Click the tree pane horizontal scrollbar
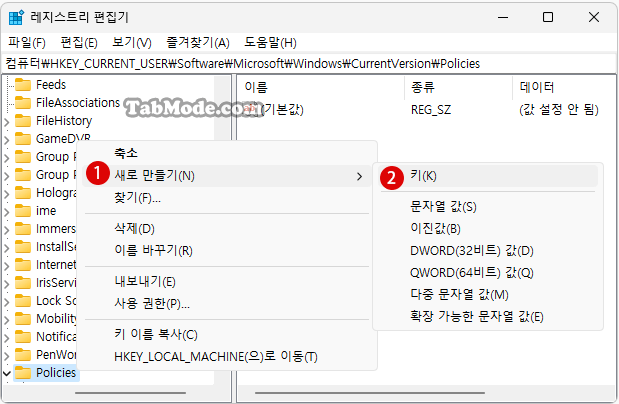This screenshot has height=404, width=619. pyautogui.click(x=130, y=393)
